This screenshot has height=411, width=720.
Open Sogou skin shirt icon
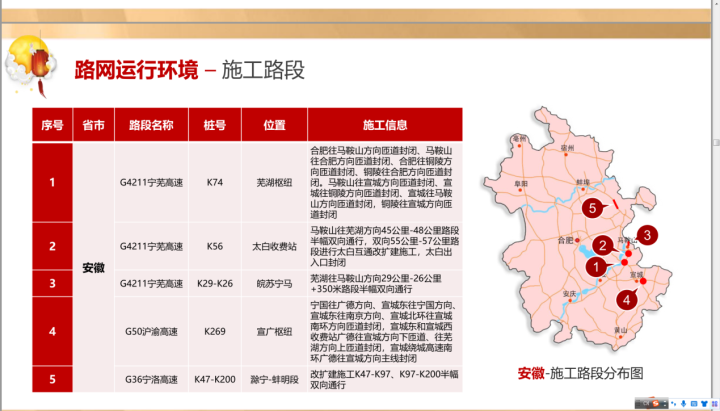704,404
